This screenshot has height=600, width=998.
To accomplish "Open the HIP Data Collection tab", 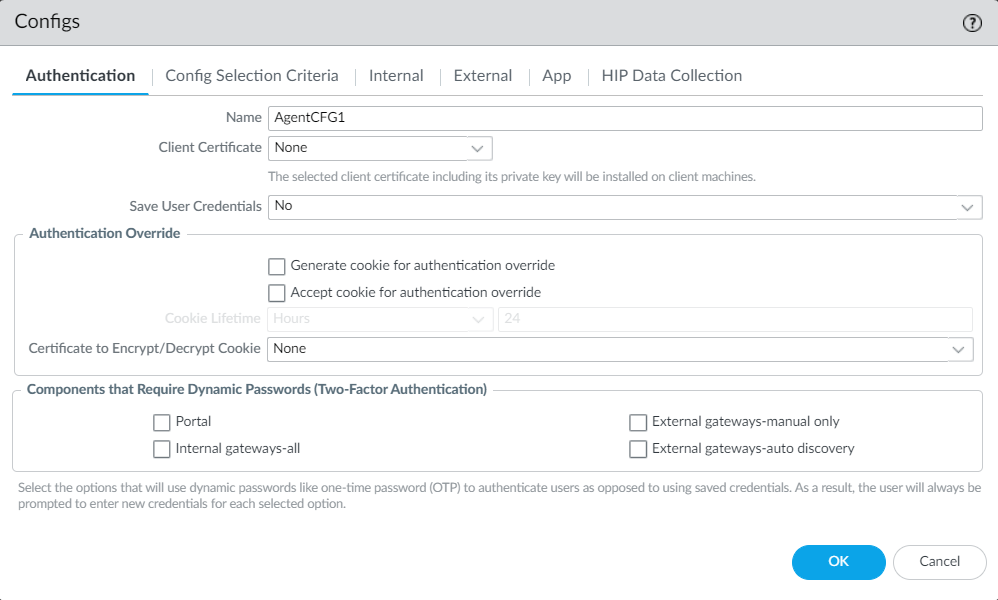I will point(672,76).
